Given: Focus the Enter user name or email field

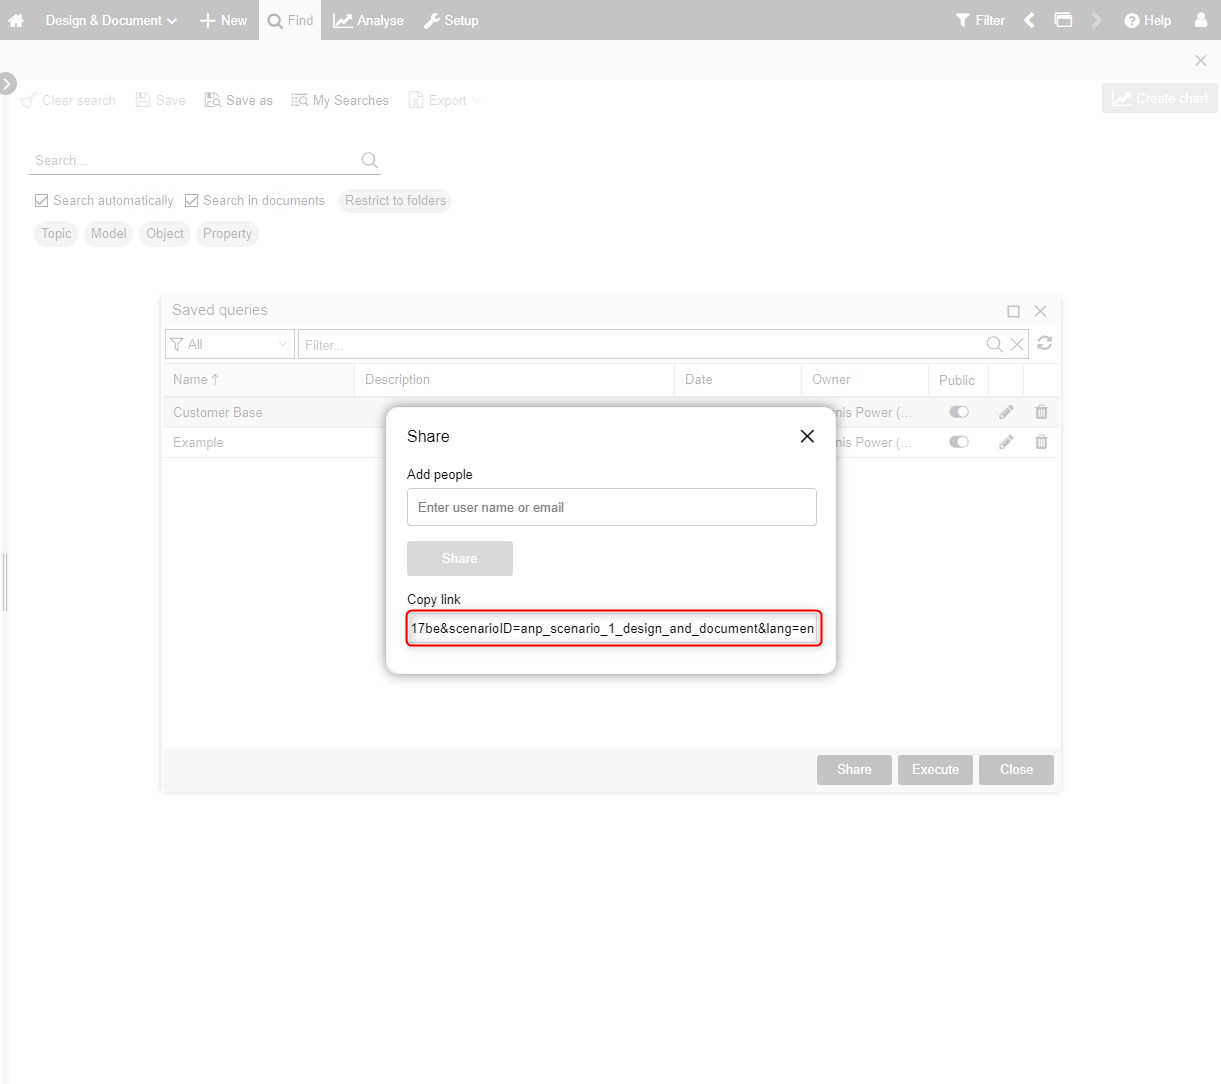Looking at the screenshot, I should [x=612, y=507].
